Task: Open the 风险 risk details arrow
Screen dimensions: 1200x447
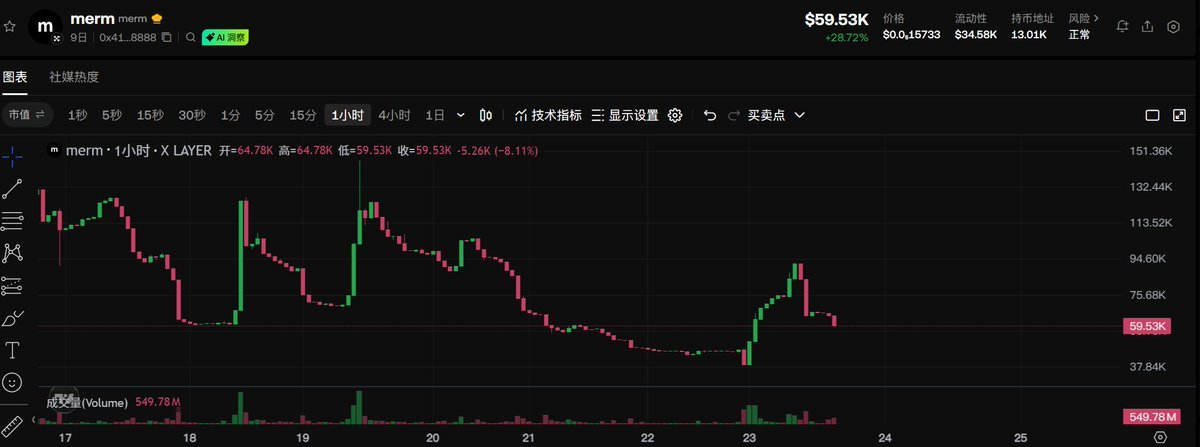Action: [x=1096, y=18]
